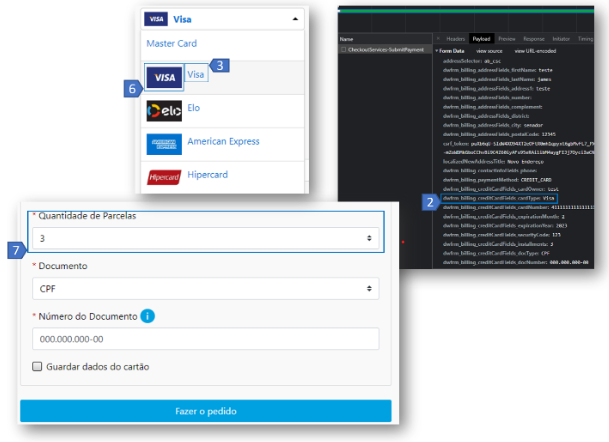The width and height of the screenshot is (609, 442).
Task: Choose American Express from the card list
Action: click(x=223, y=141)
